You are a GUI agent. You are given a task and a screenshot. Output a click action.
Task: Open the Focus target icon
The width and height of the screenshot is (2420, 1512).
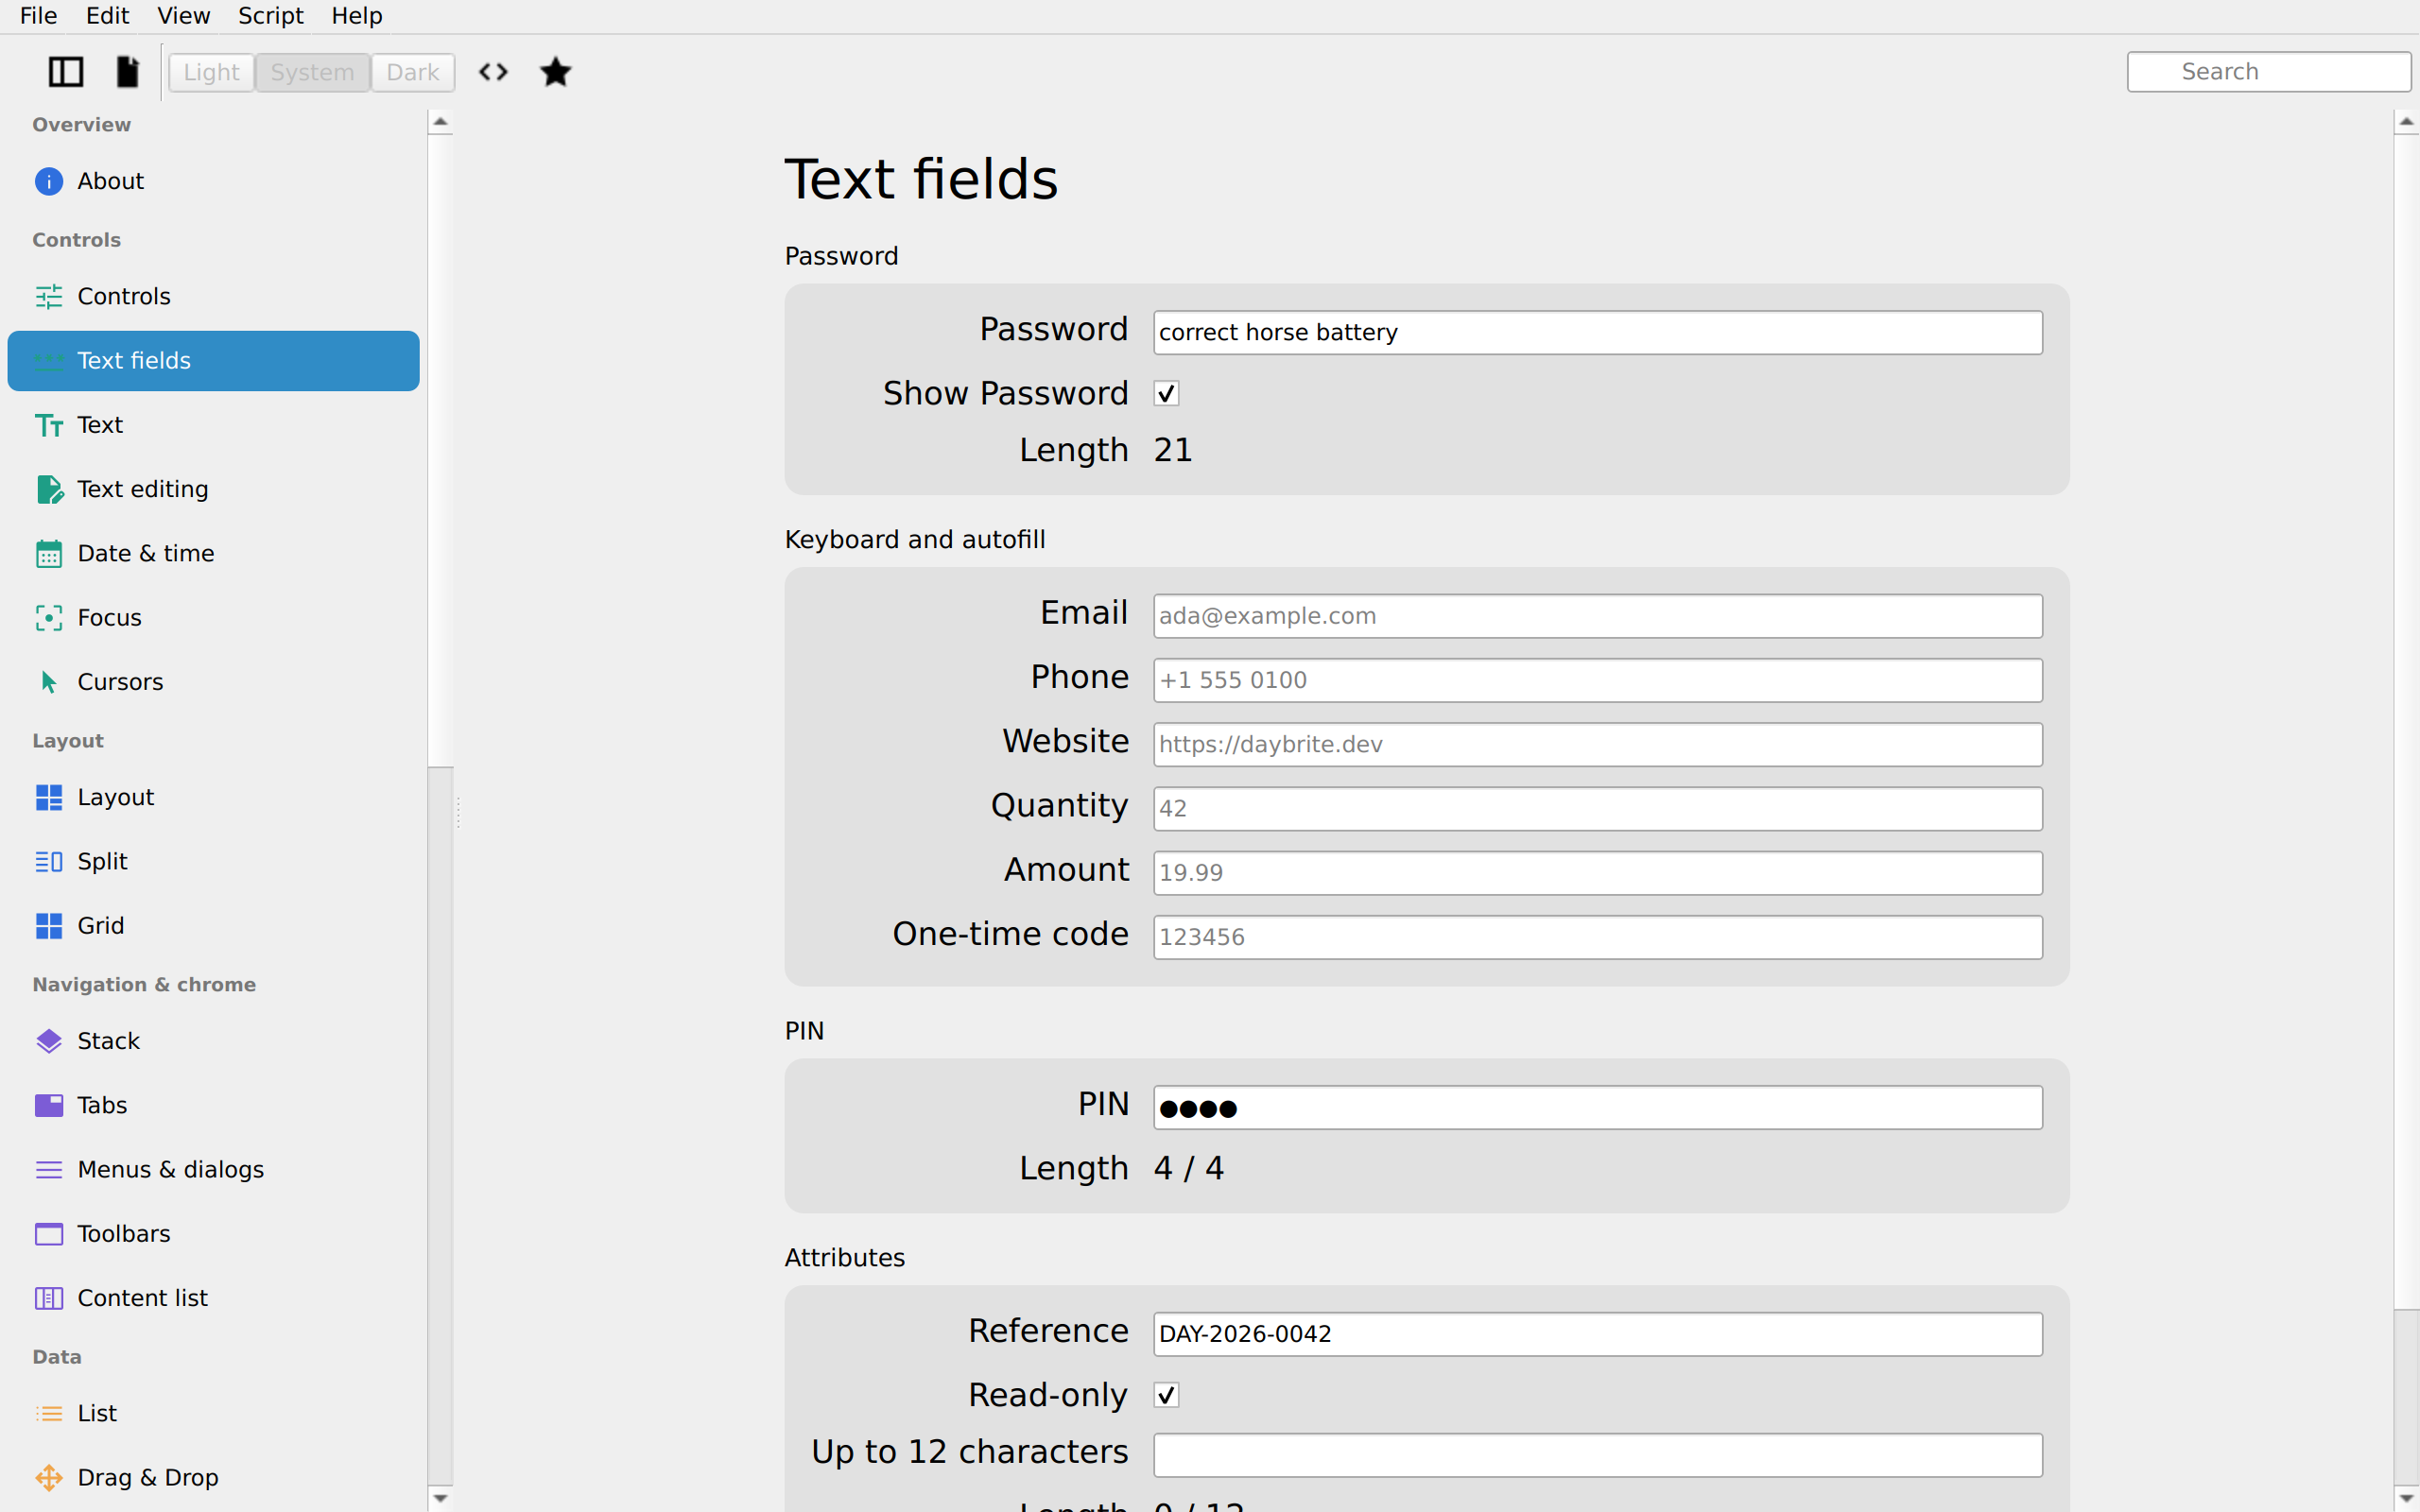tap(49, 617)
